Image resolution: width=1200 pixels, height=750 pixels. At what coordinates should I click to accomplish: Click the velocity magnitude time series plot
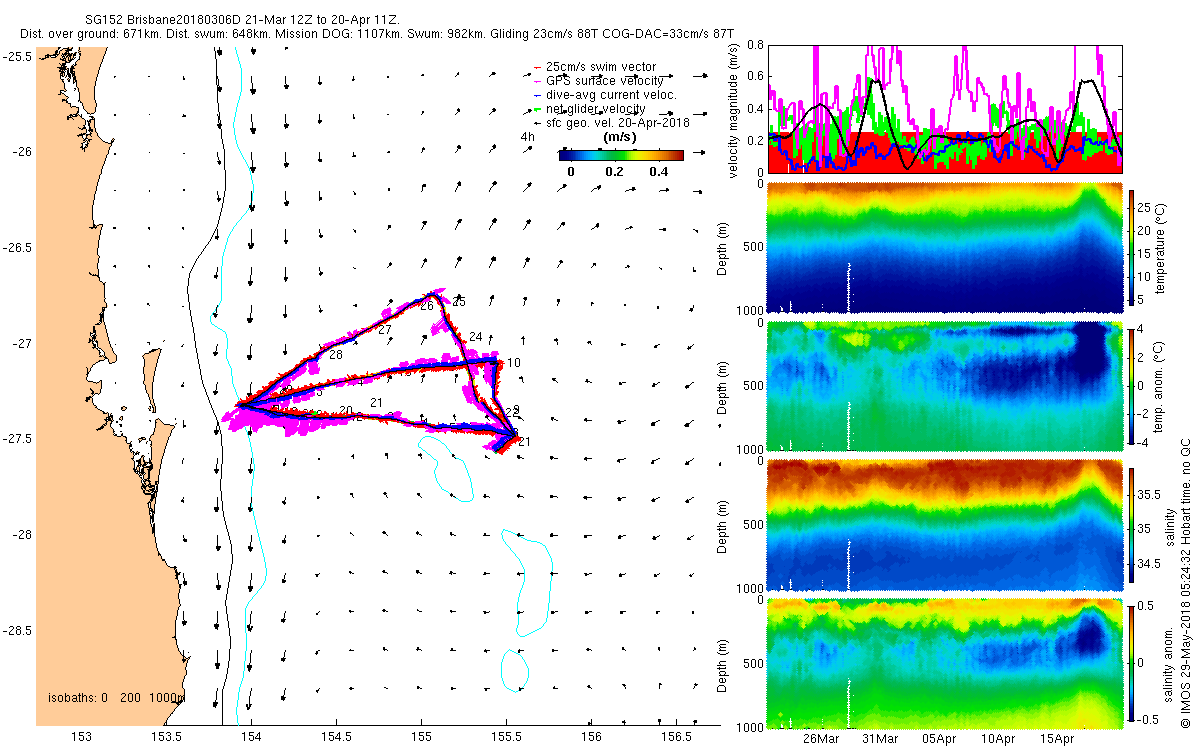[x=944, y=108]
